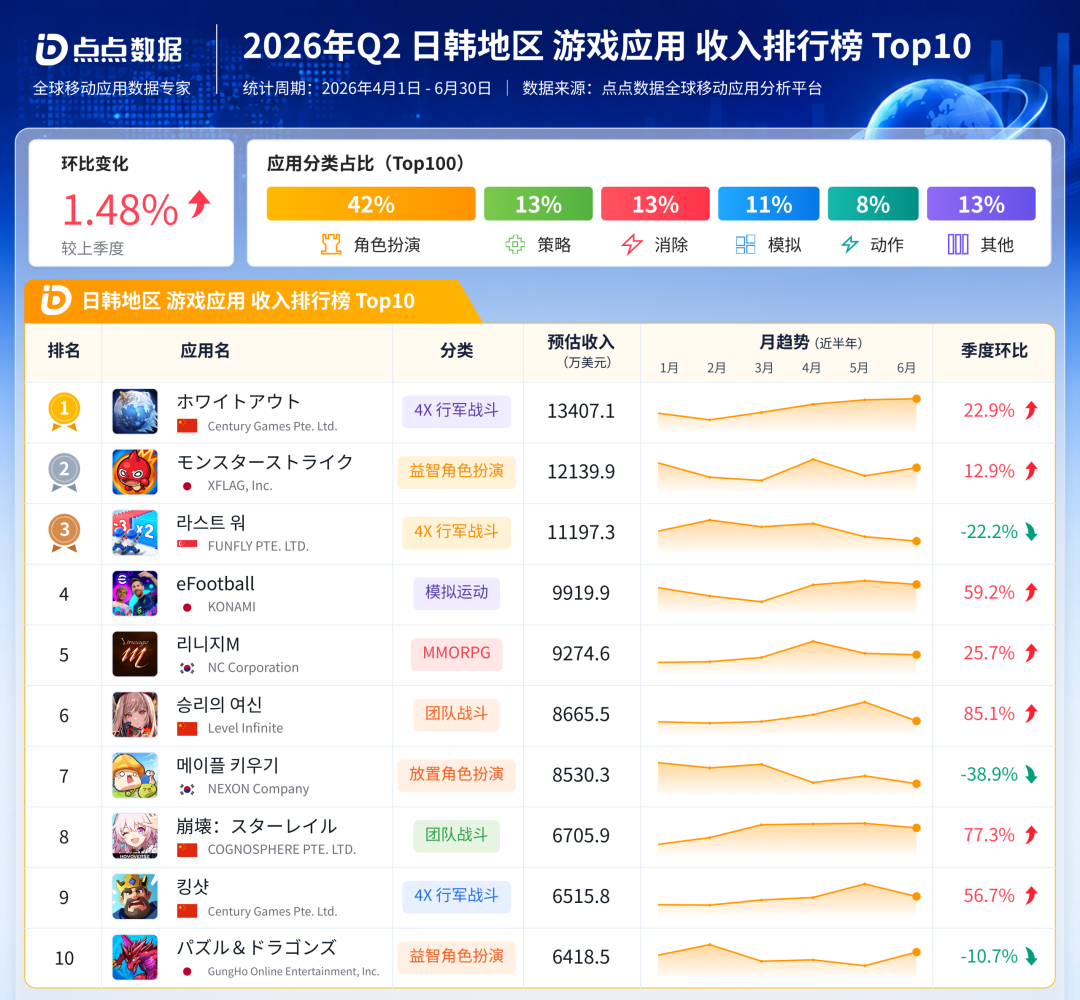Click the silver rank 2 medal
Screen dimensions: 1080x1000
tap(64, 472)
